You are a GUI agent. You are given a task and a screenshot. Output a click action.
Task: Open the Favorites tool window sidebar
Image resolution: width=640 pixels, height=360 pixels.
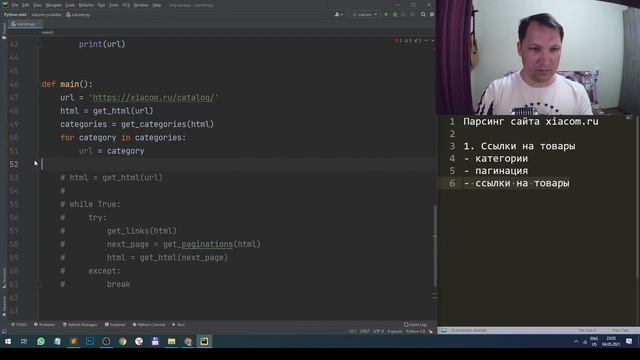pyautogui.click(x=4, y=306)
